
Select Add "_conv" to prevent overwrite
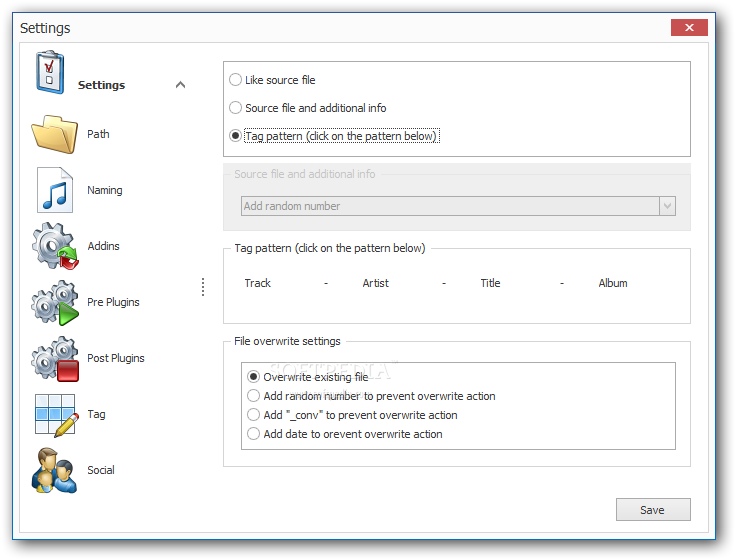coord(352,415)
